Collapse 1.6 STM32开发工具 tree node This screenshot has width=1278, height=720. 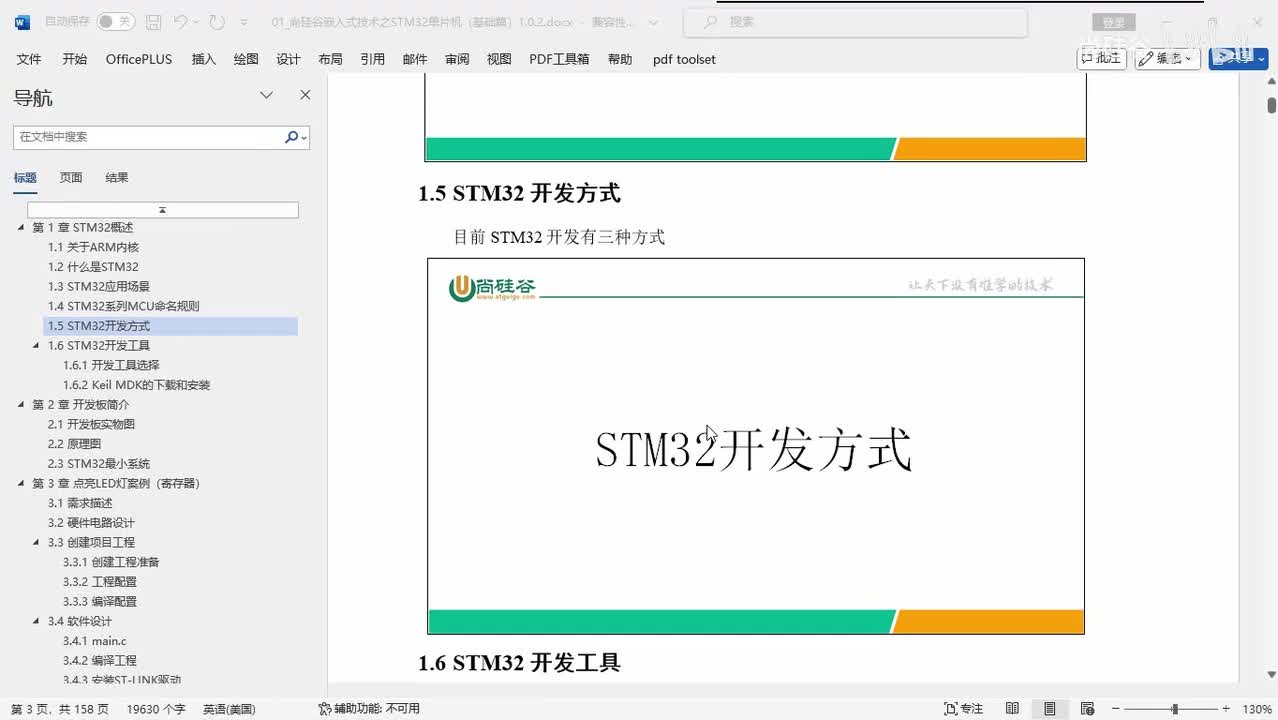coord(37,346)
